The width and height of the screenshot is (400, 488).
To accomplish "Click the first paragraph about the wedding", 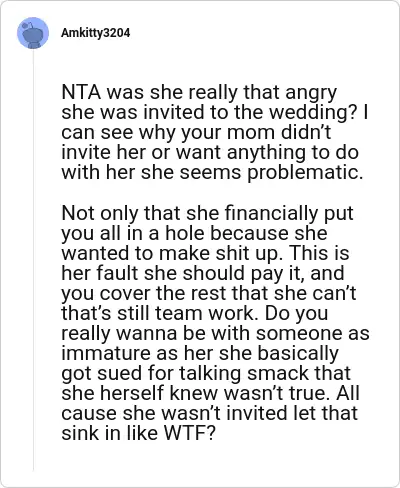I will tap(215, 132).
